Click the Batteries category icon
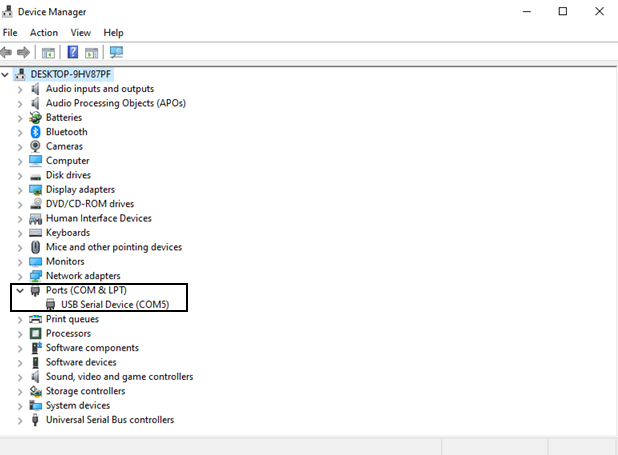 pyautogui.click(x=35, y=117)
